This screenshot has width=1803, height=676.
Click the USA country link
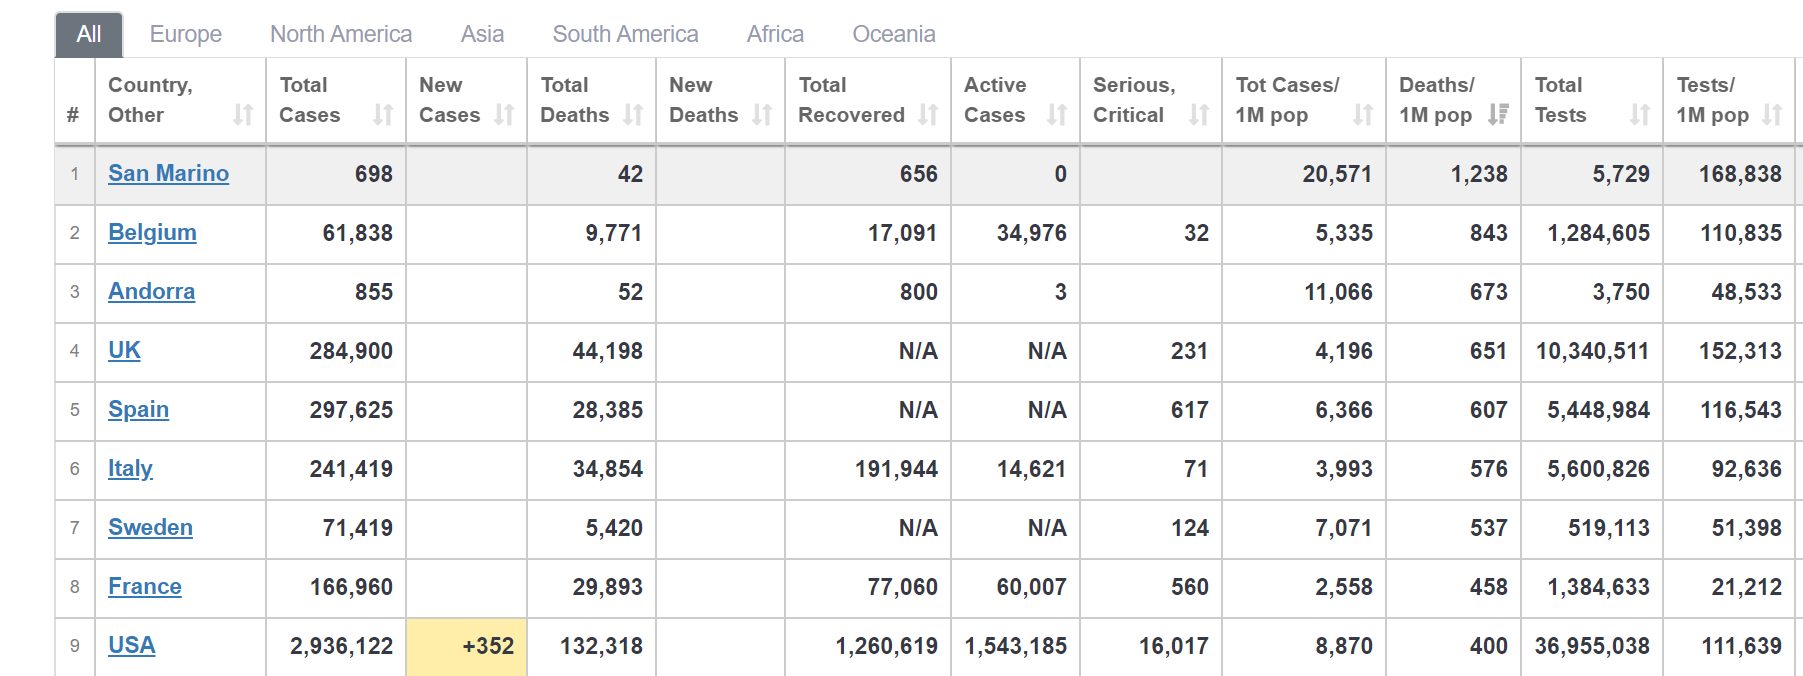click(x=131, y=645)
